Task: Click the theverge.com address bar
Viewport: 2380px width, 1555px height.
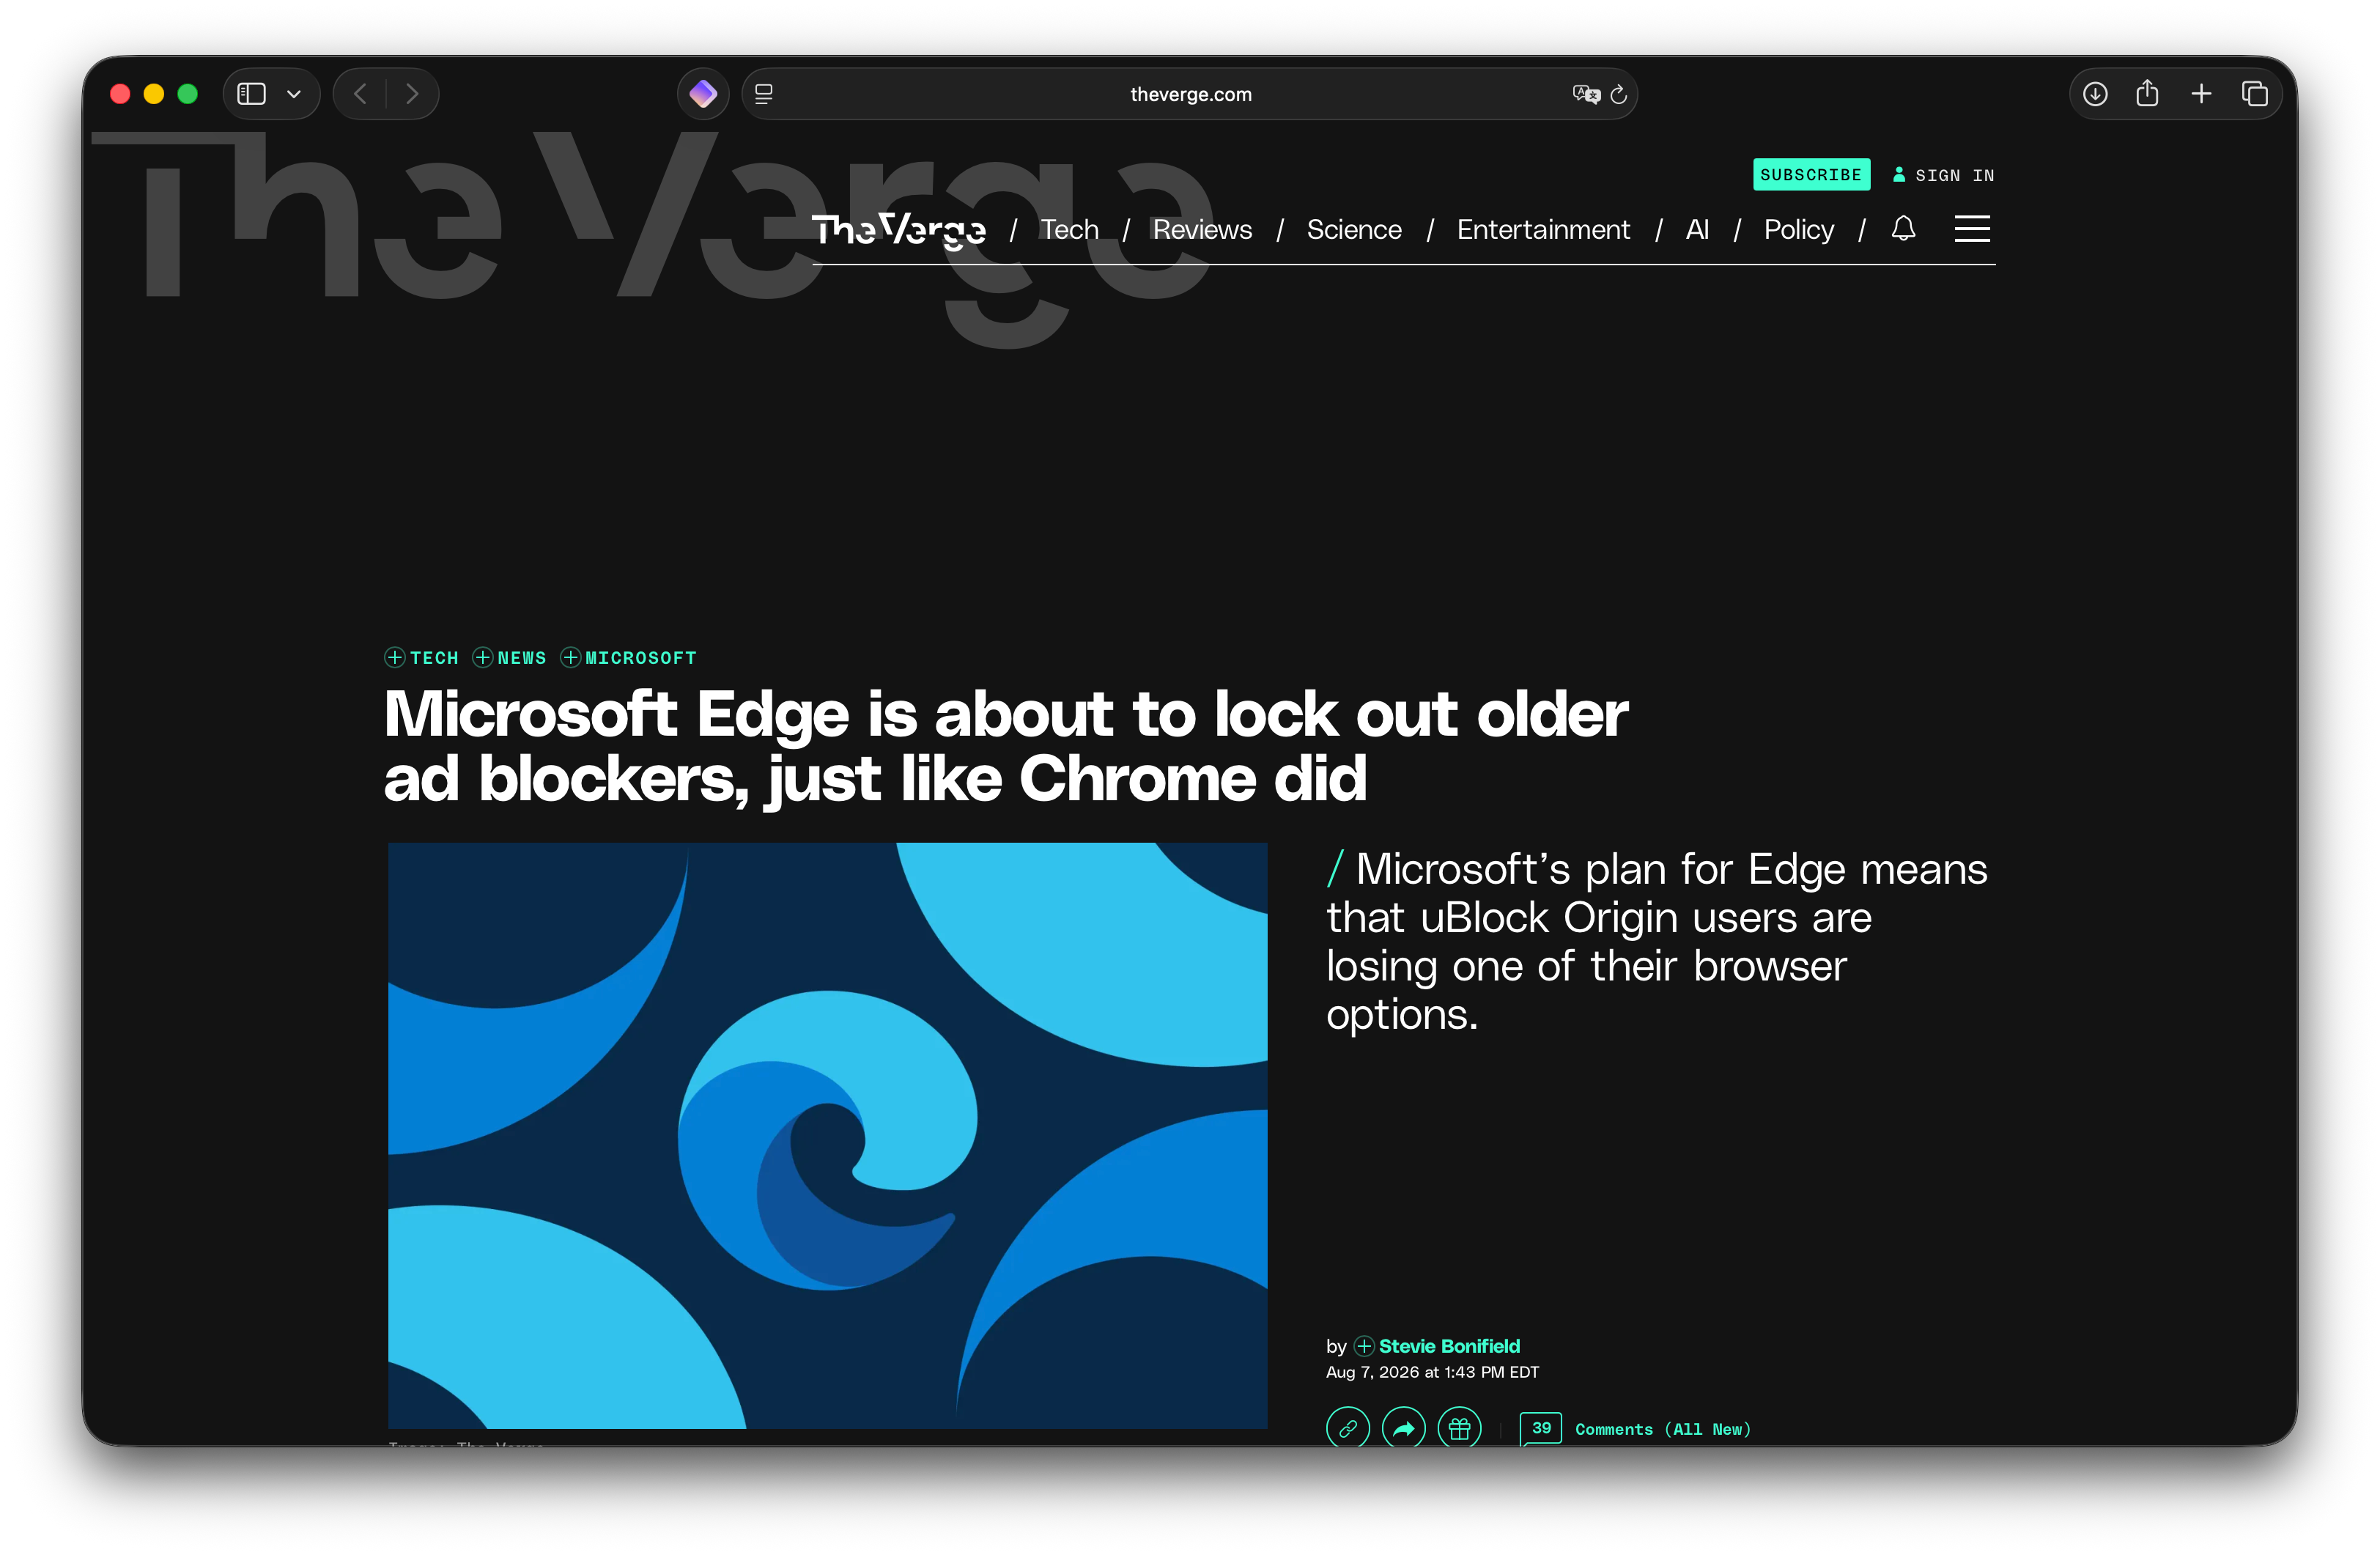Action: (x=1190, y=94)
